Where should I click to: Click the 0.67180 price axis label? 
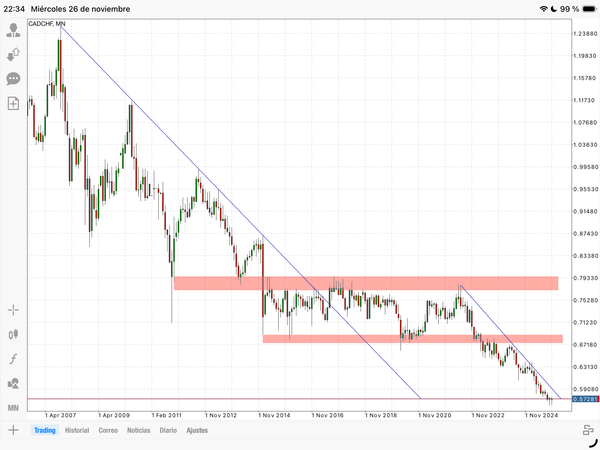585,344
